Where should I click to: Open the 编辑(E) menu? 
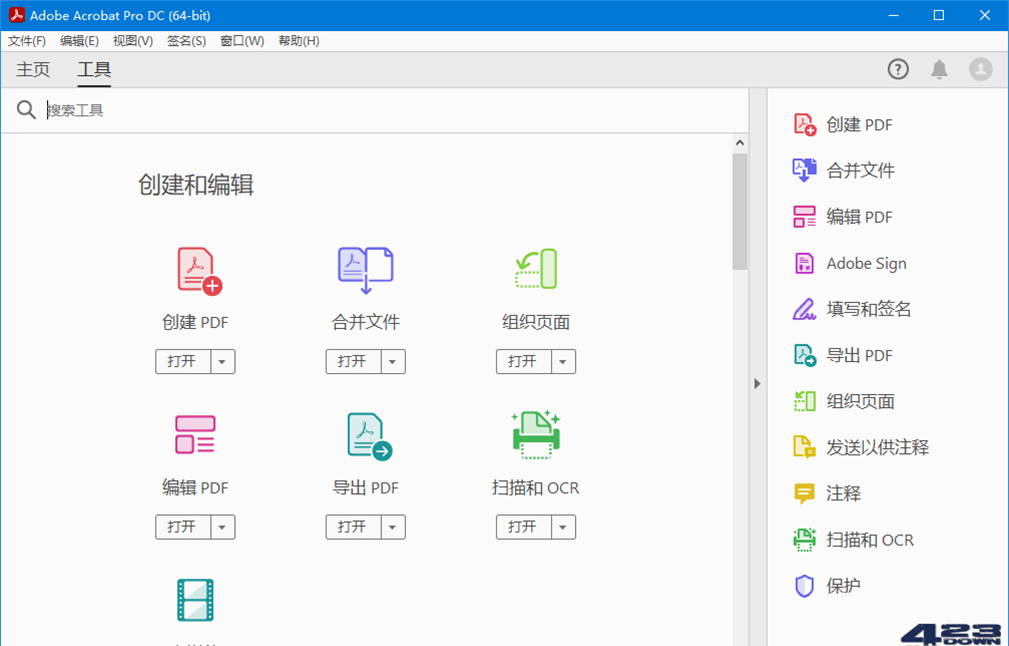tap(79, 41)
